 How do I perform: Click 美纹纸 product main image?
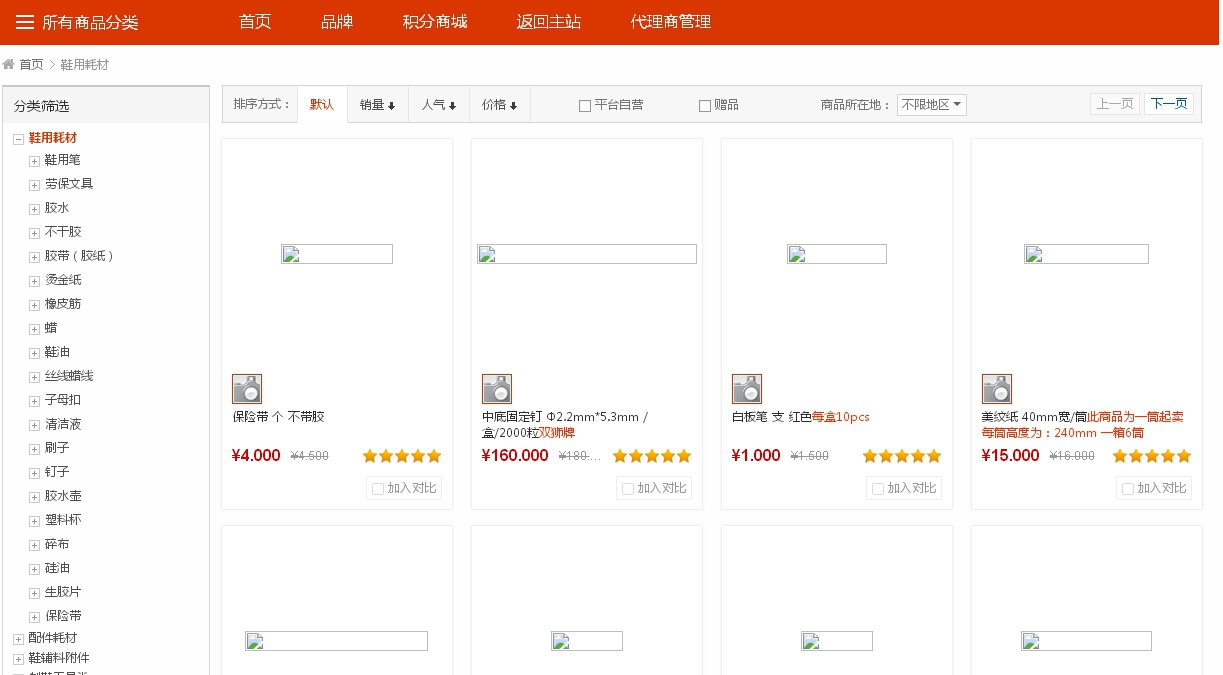click(1086, 254)
